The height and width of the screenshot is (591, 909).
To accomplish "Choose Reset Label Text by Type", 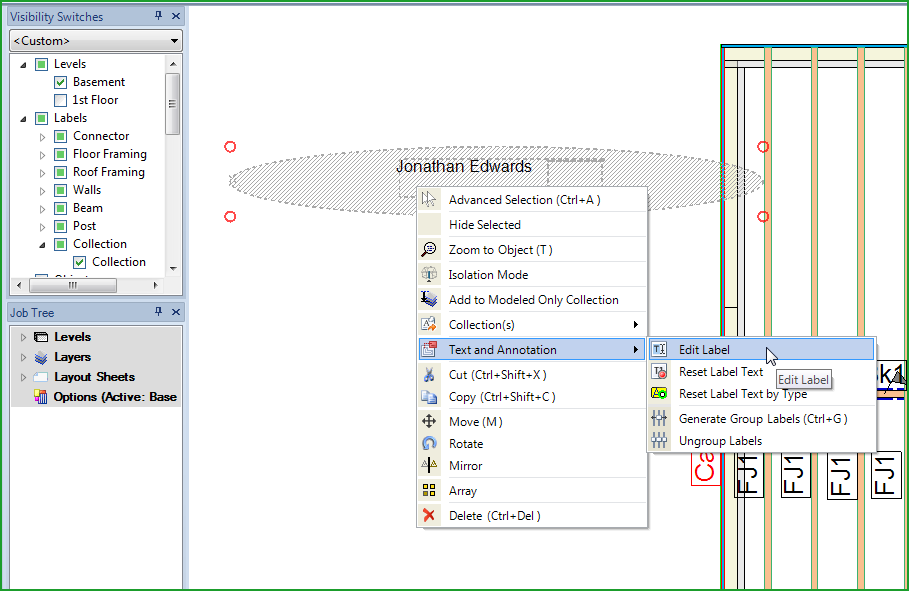I will point(761,394).
